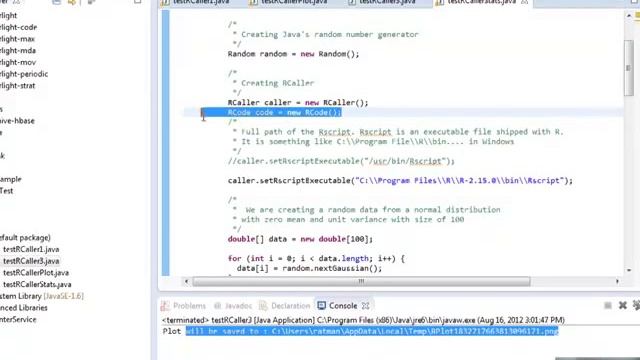Click the editor vertical scrollbar up arrow
640x360 pixels.
point(629,16)
